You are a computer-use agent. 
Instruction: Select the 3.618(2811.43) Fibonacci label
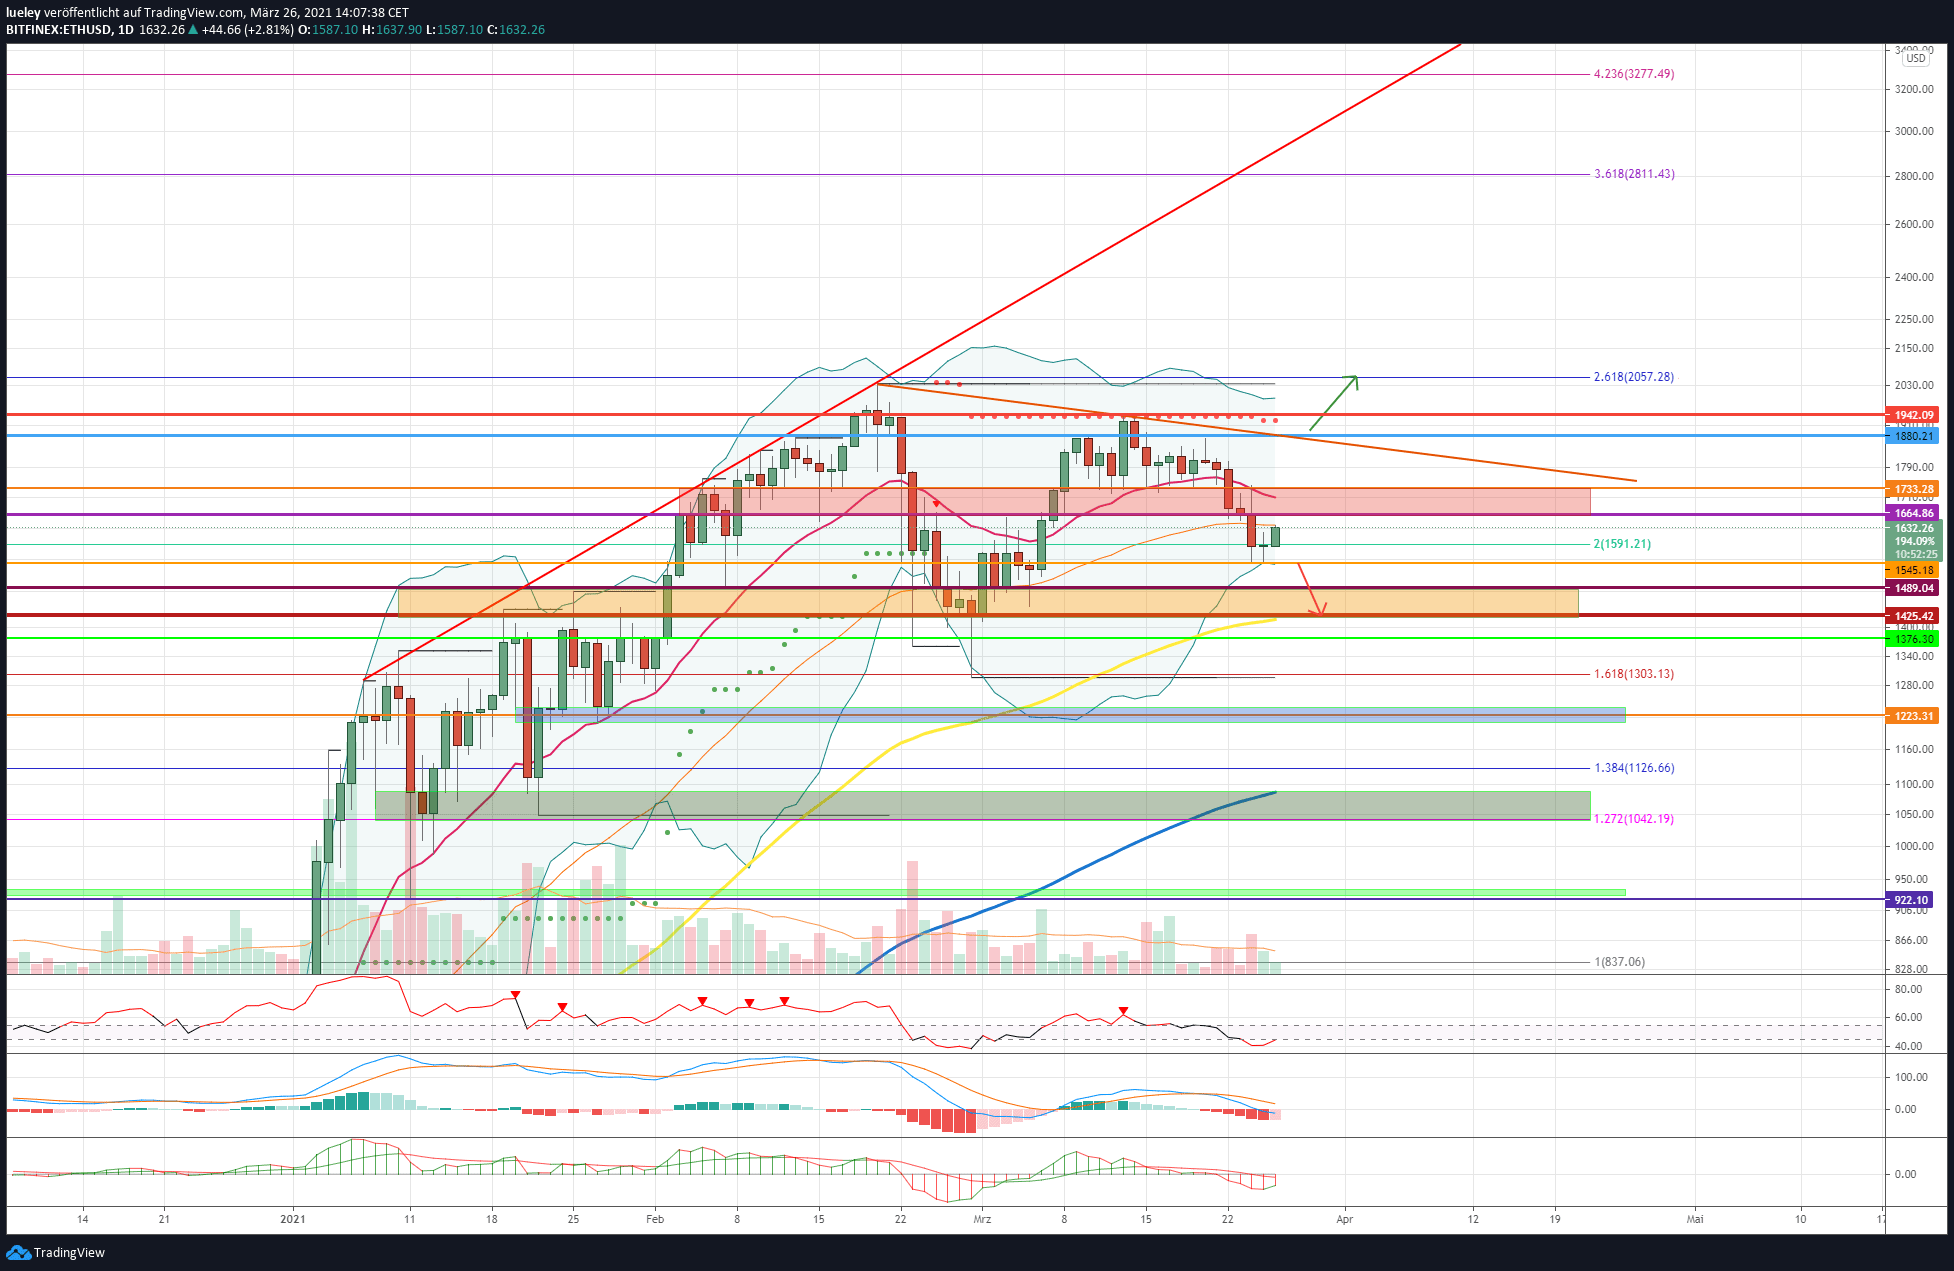[x=1634, y=174]
